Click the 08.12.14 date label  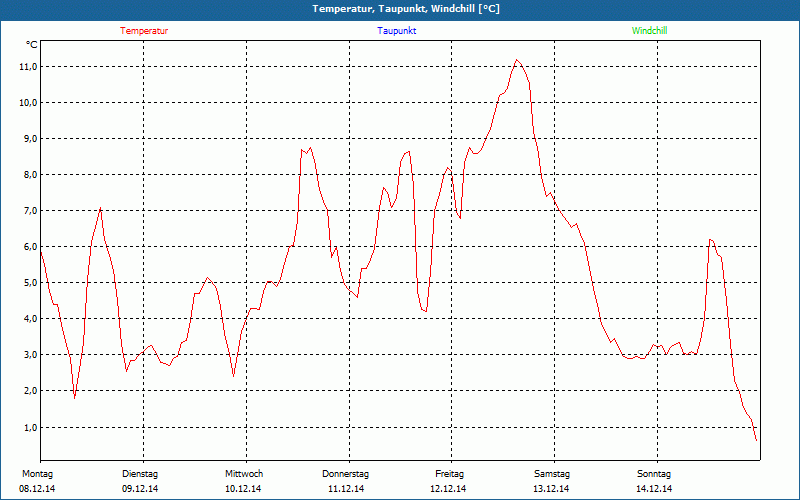tap(37, 489)
